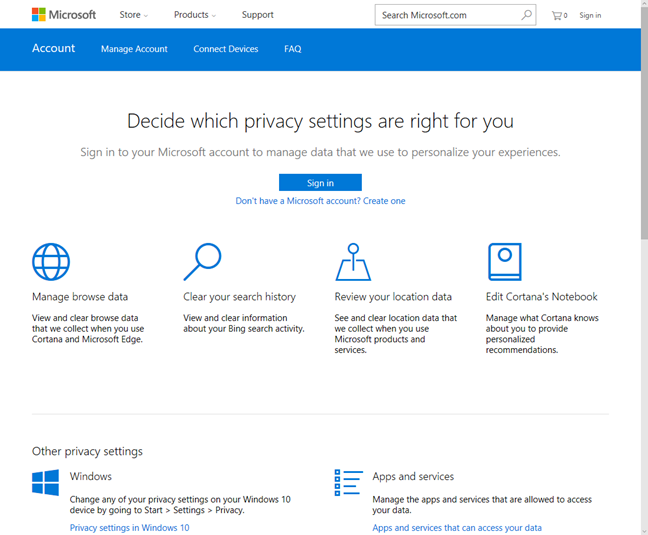648x535 pixels.
Task: Click the magnifier icon in search box
Action: 526,15
